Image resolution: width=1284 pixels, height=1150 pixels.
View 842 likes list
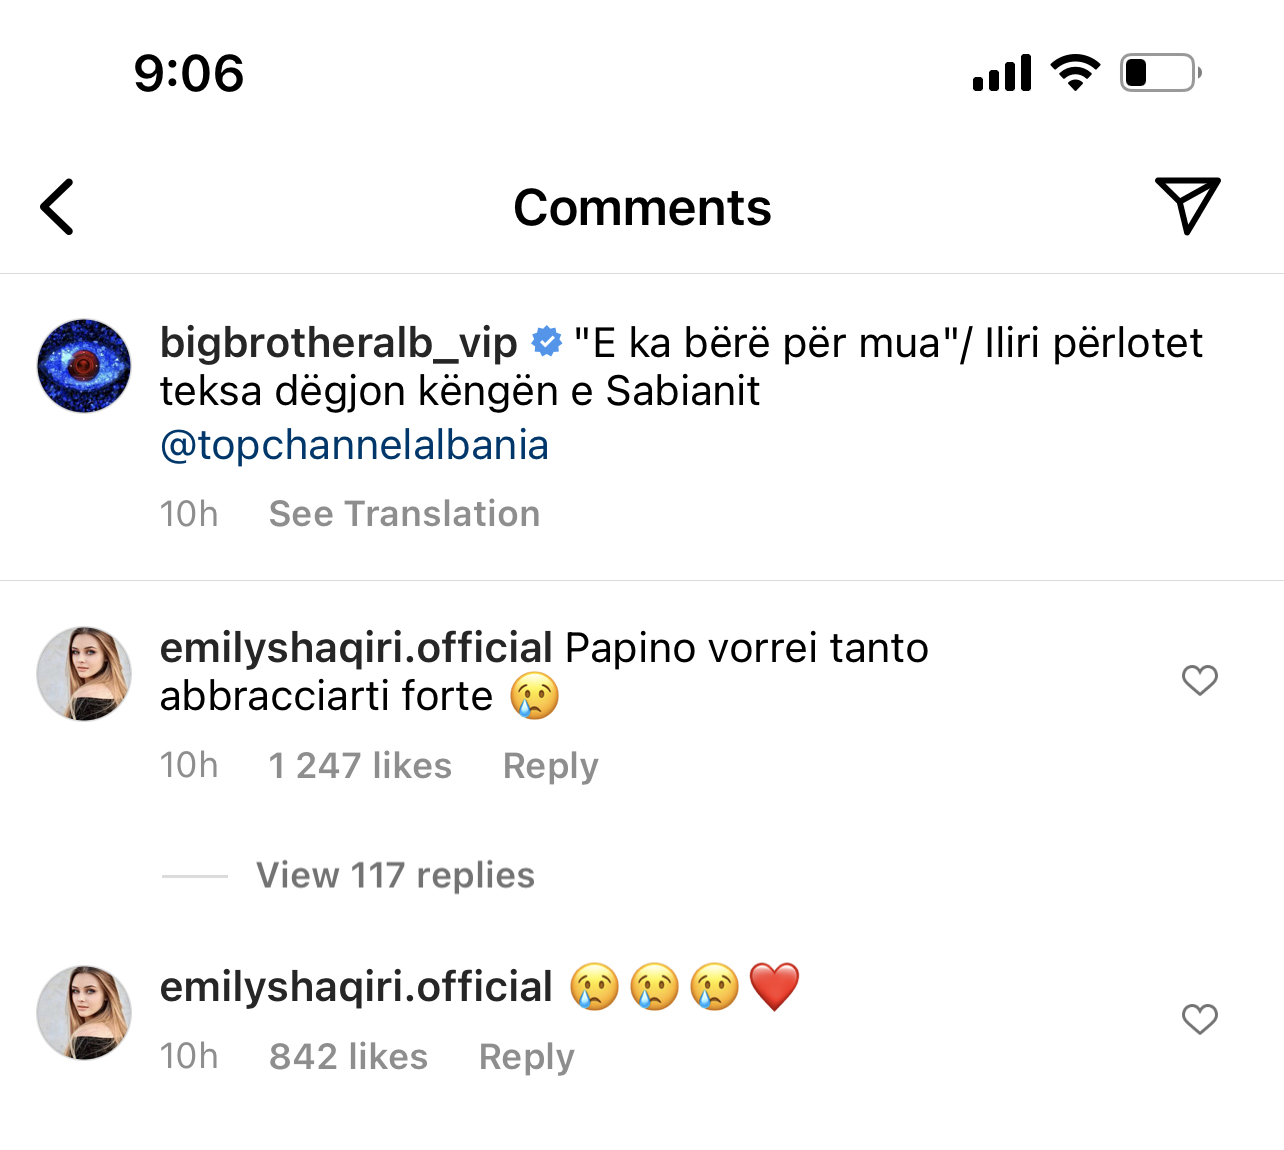tap(348, 1057)
